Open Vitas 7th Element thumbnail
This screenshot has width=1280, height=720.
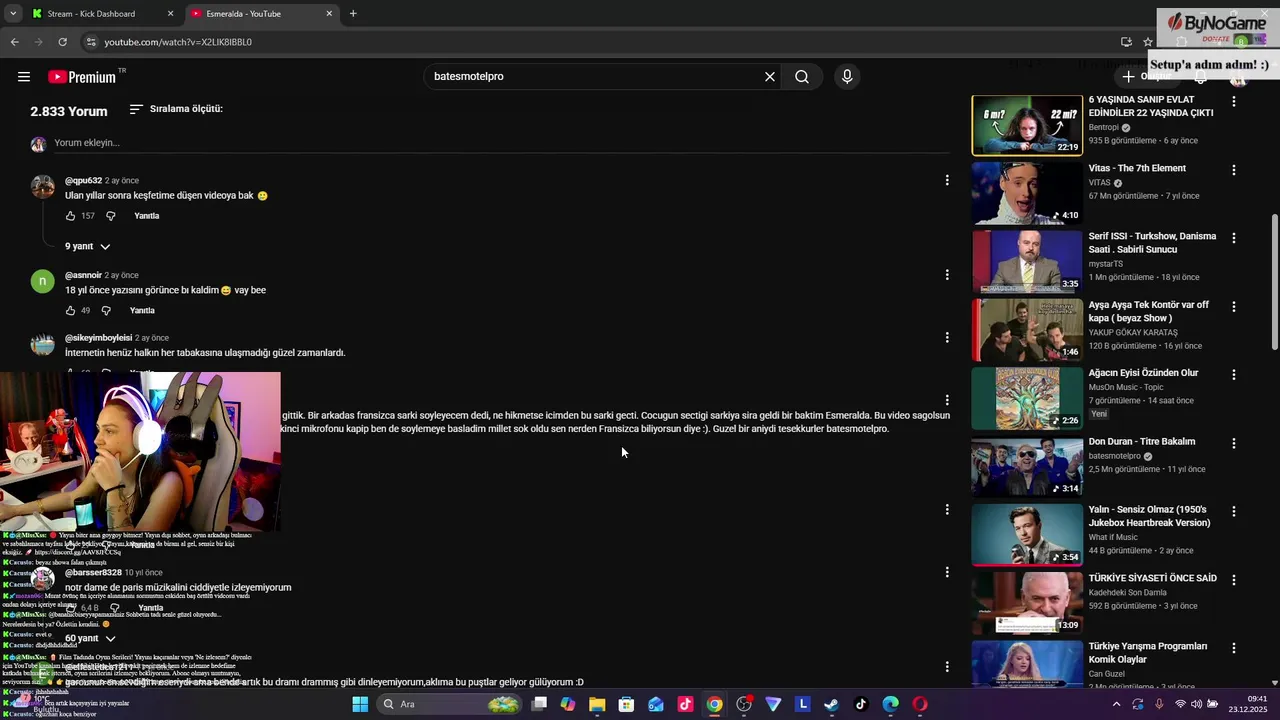[x=1027, y=193]
